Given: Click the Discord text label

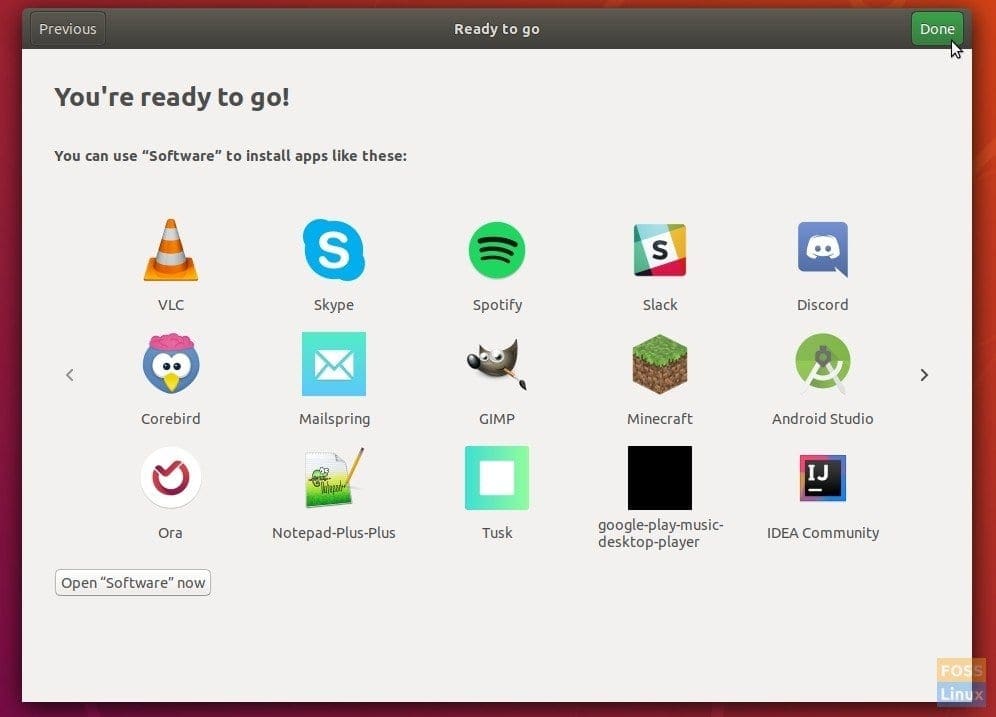Looking at the screenshot, I should click(x=823, y=305).
